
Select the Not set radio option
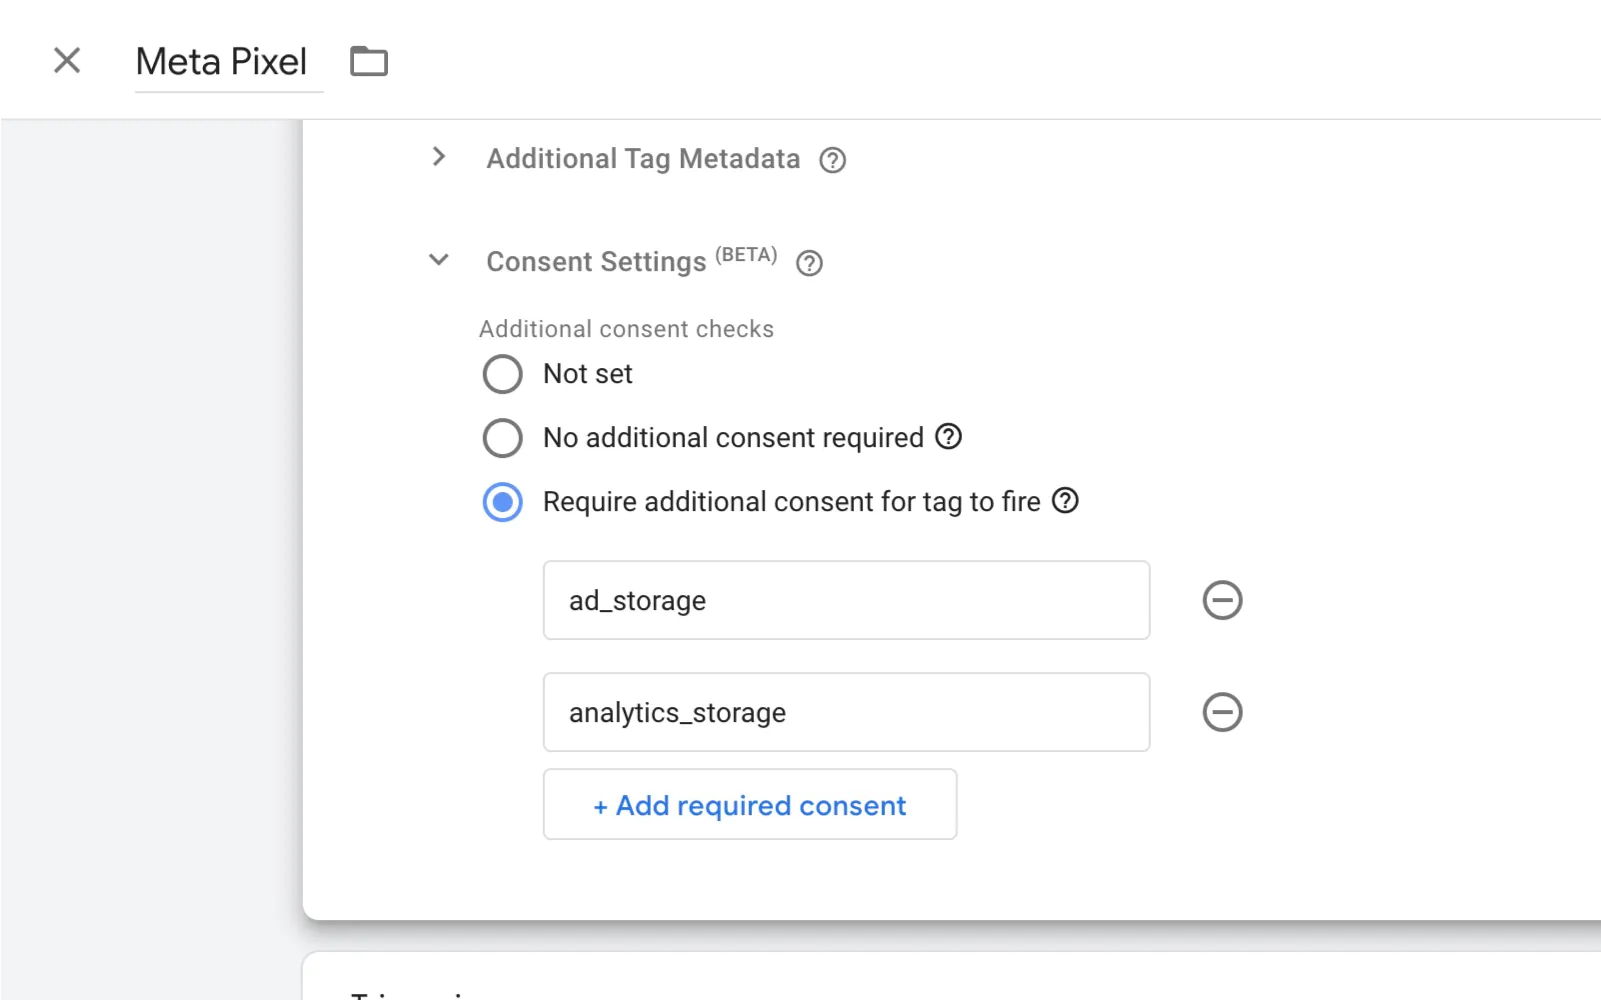coord(502,374)
